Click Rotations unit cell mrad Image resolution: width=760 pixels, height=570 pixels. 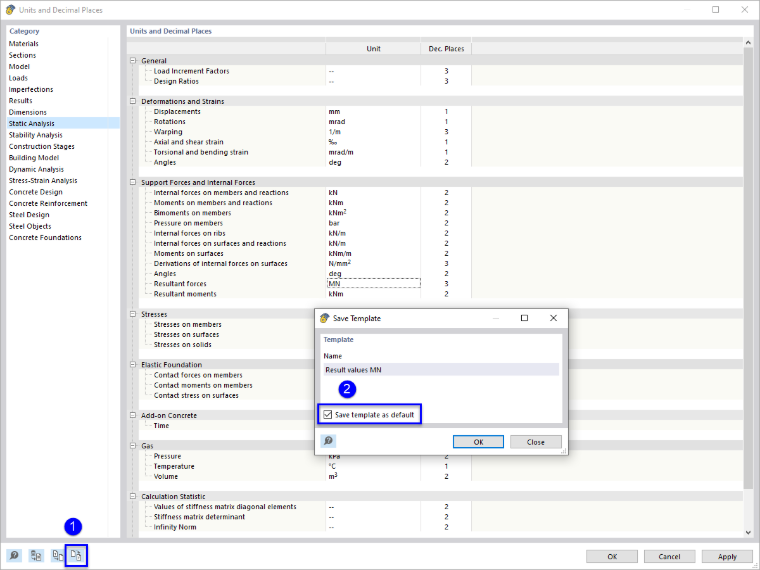click(x=373, y=122)
